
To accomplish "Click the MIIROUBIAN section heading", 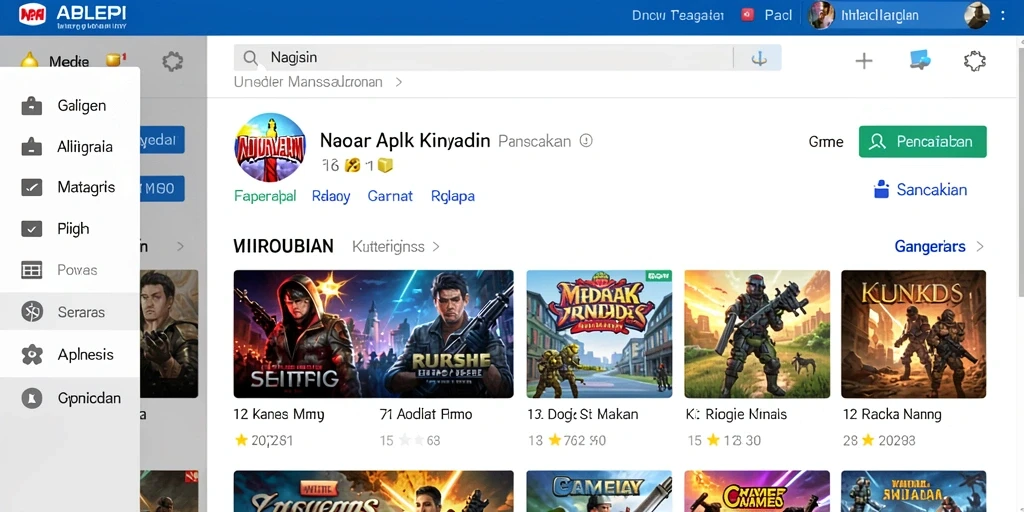I will (283, 246).
